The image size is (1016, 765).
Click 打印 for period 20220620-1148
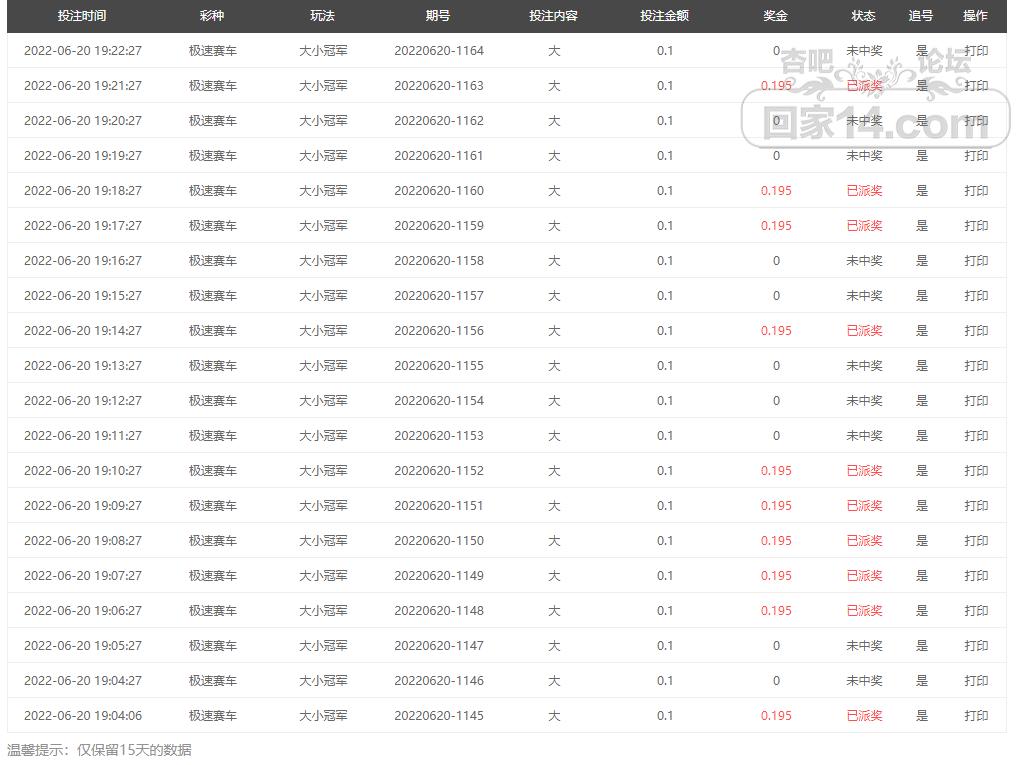976,610
